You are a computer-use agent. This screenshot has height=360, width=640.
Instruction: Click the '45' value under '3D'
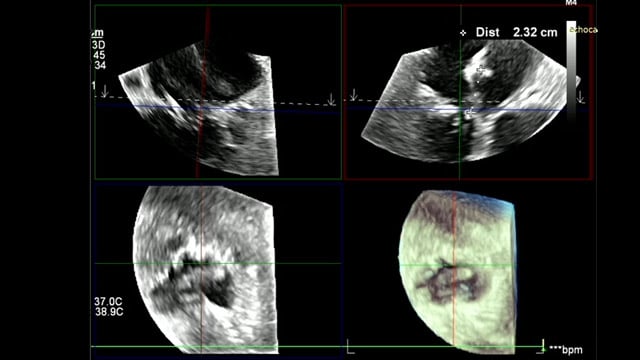(x=99, y=55)
